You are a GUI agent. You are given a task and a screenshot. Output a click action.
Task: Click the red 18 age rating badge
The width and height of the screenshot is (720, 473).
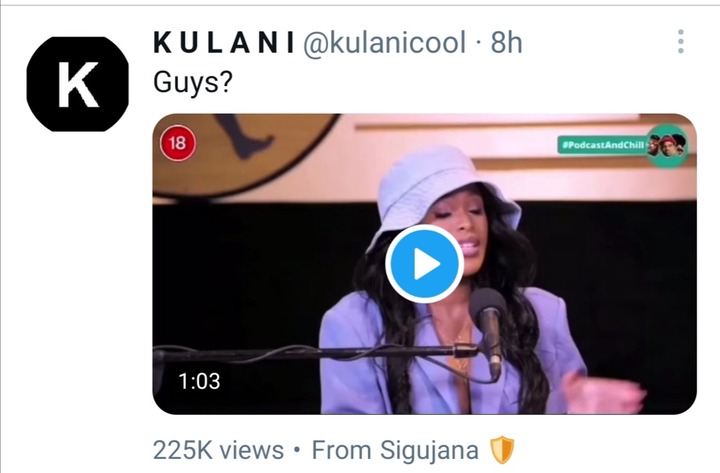click(x=178, y=143)
